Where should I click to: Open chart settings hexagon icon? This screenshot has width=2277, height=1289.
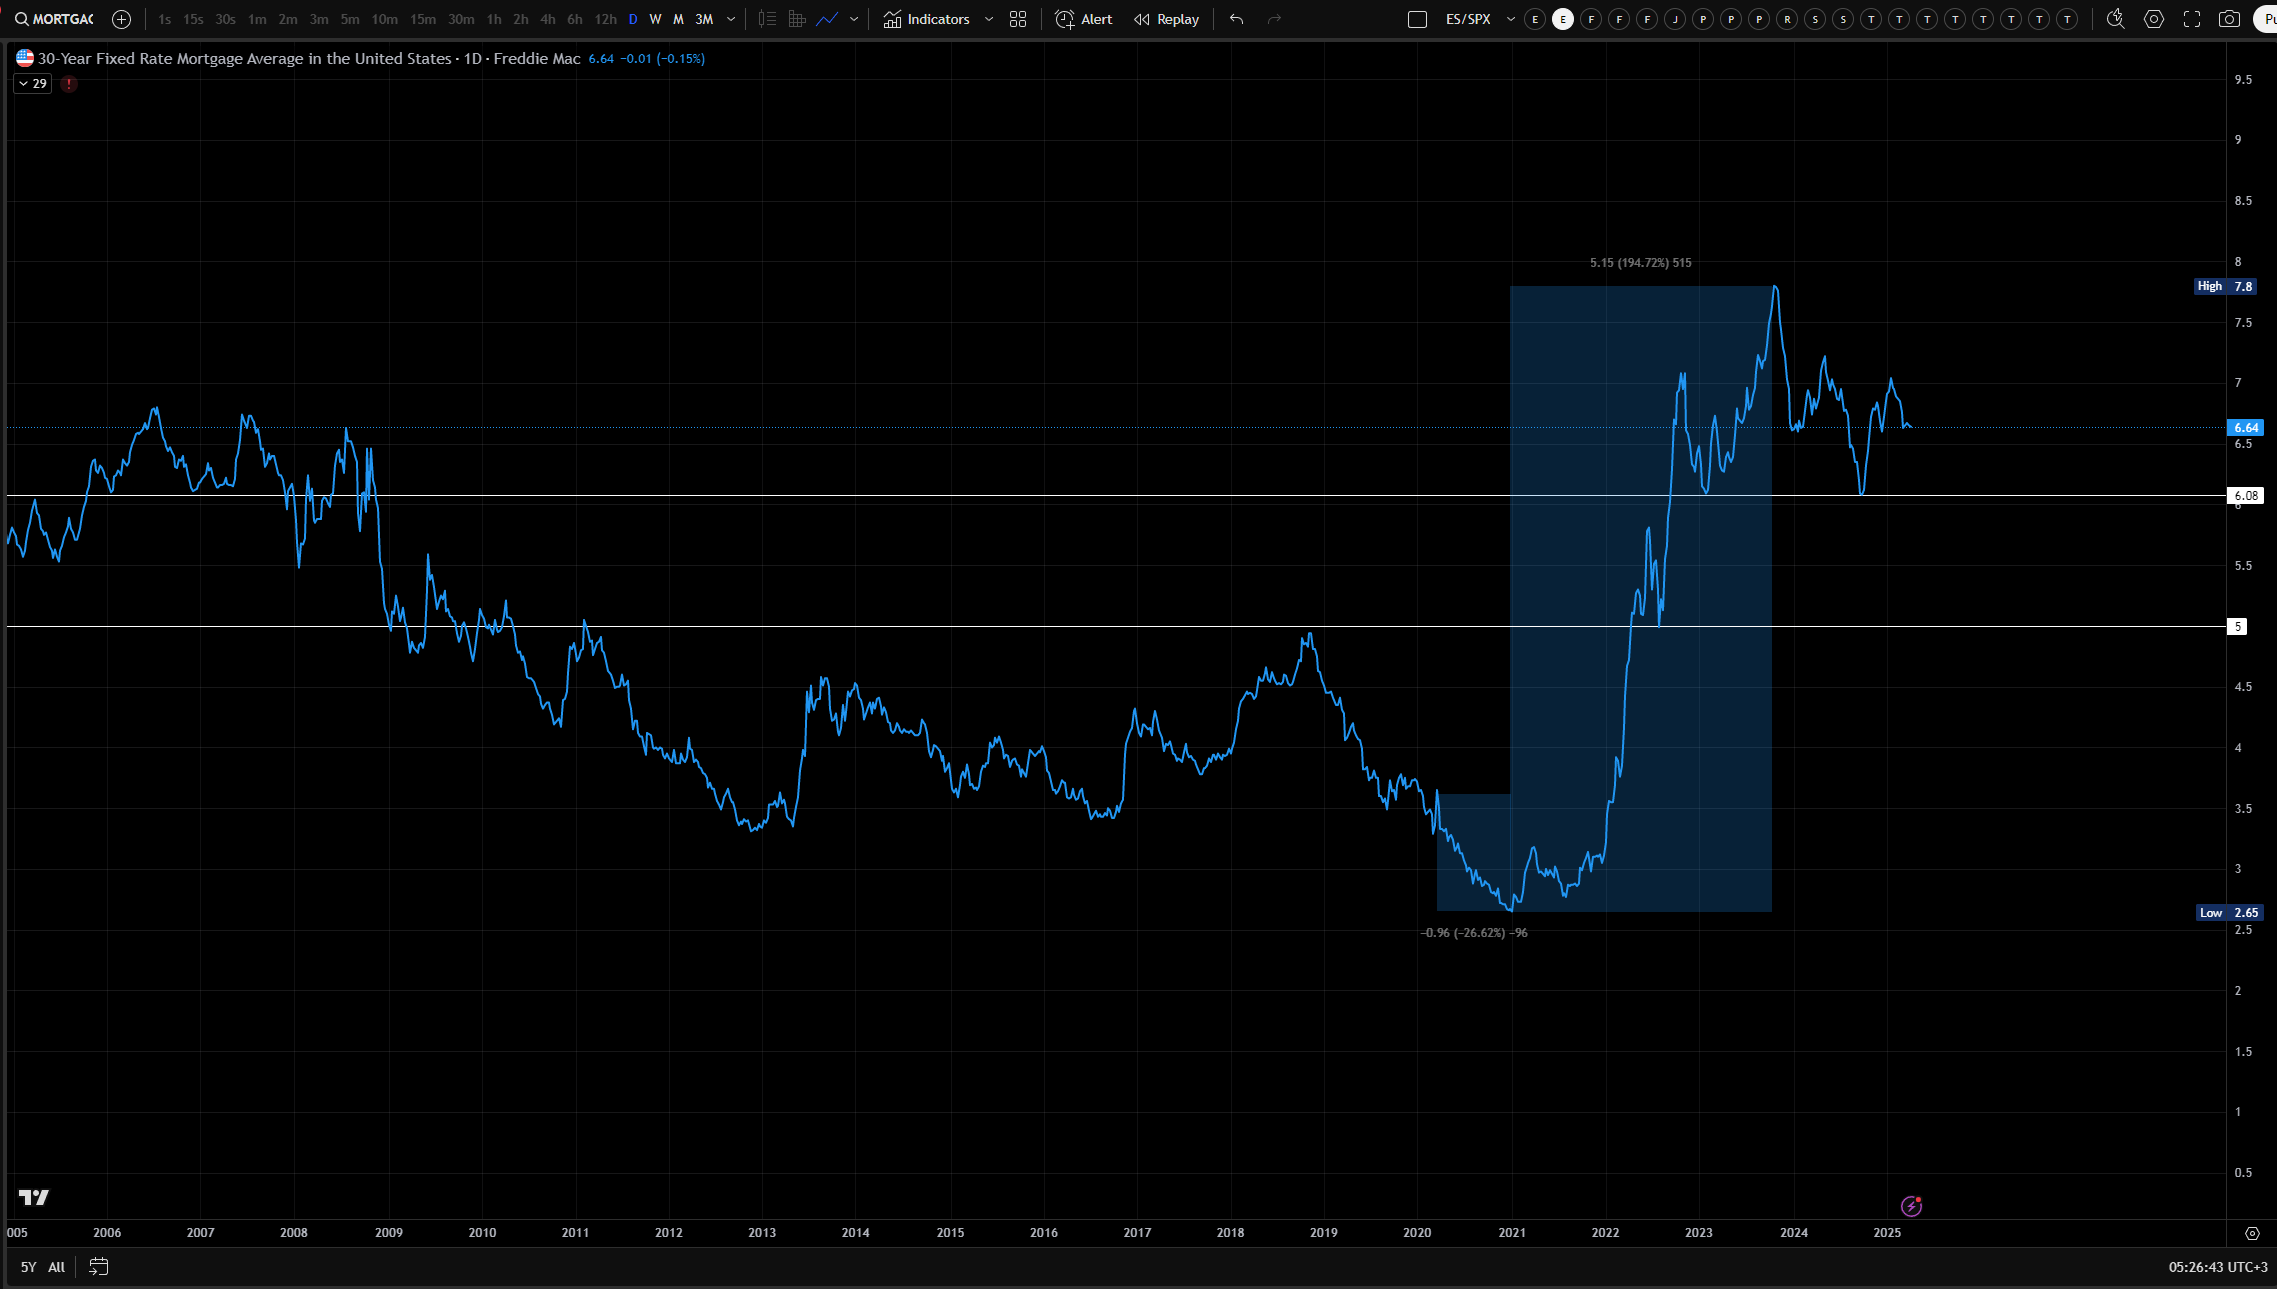2154,19
